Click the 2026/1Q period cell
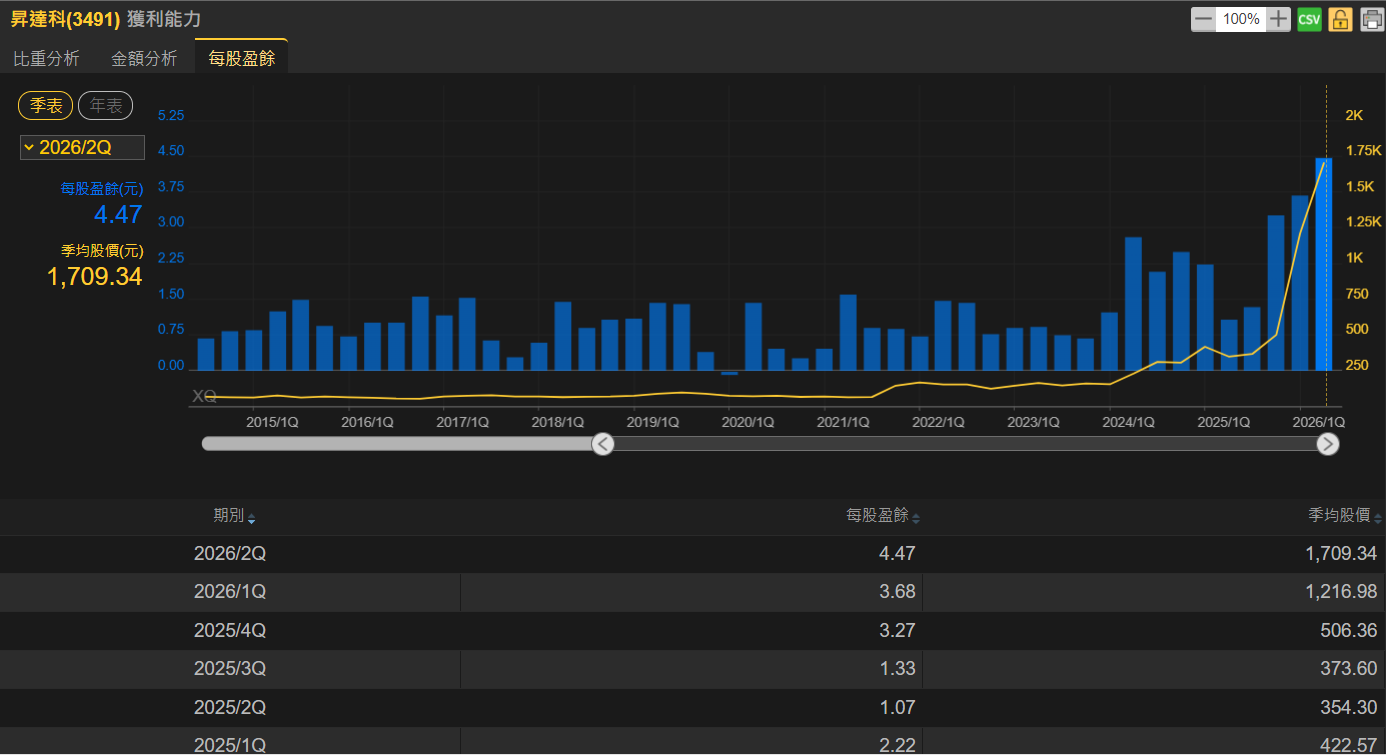 pos(230,592)
